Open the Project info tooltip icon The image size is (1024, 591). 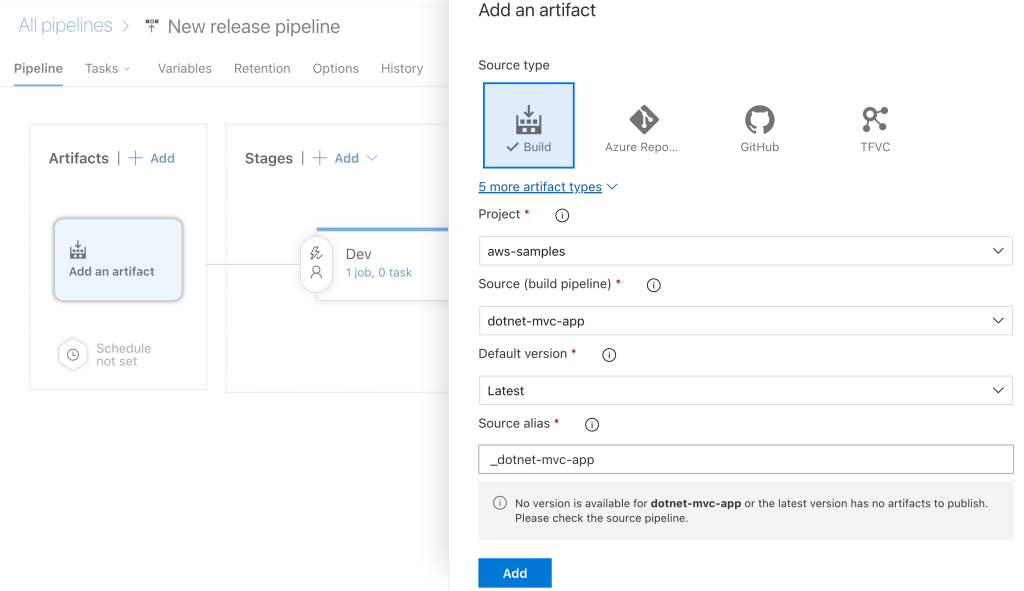[561, 214]
